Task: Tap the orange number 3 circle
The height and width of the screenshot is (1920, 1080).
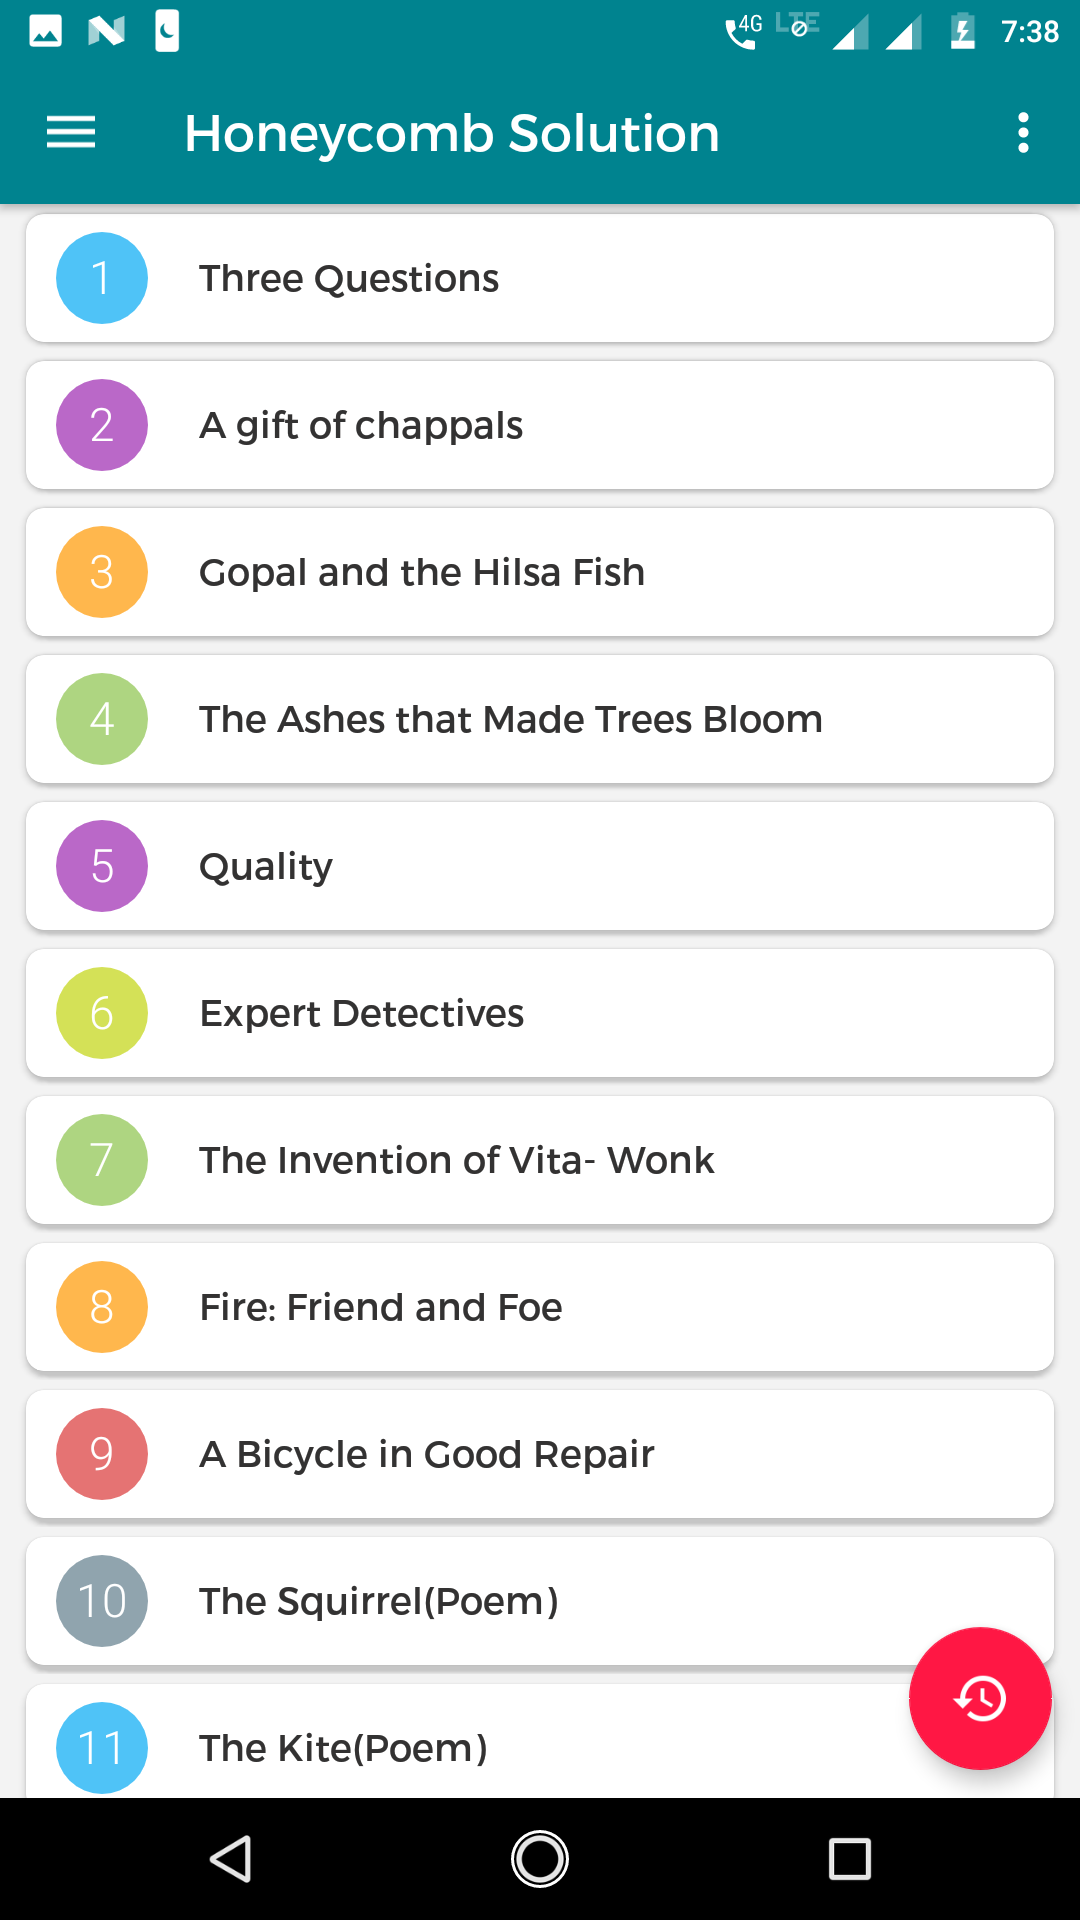Action: 102,572
